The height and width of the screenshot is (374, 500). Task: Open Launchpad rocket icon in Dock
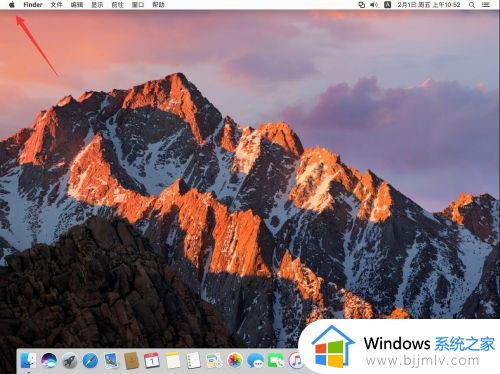click(x=69, y=361)
